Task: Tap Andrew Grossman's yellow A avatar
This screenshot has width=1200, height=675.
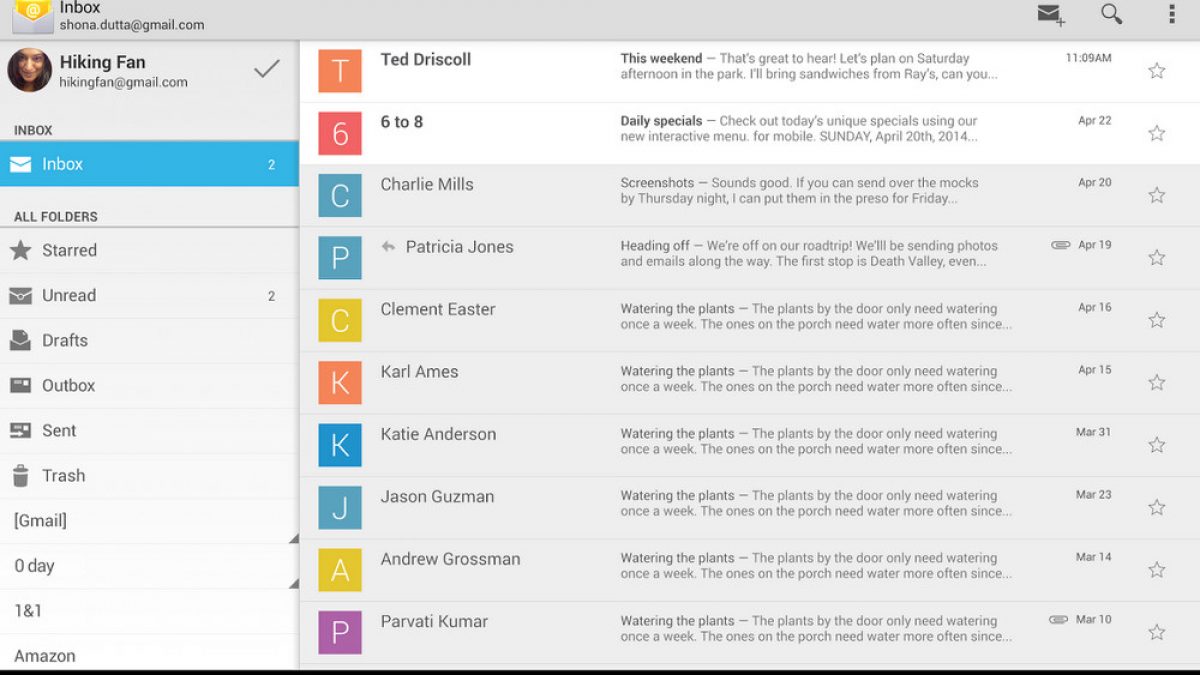Action: tap(340, 570)
